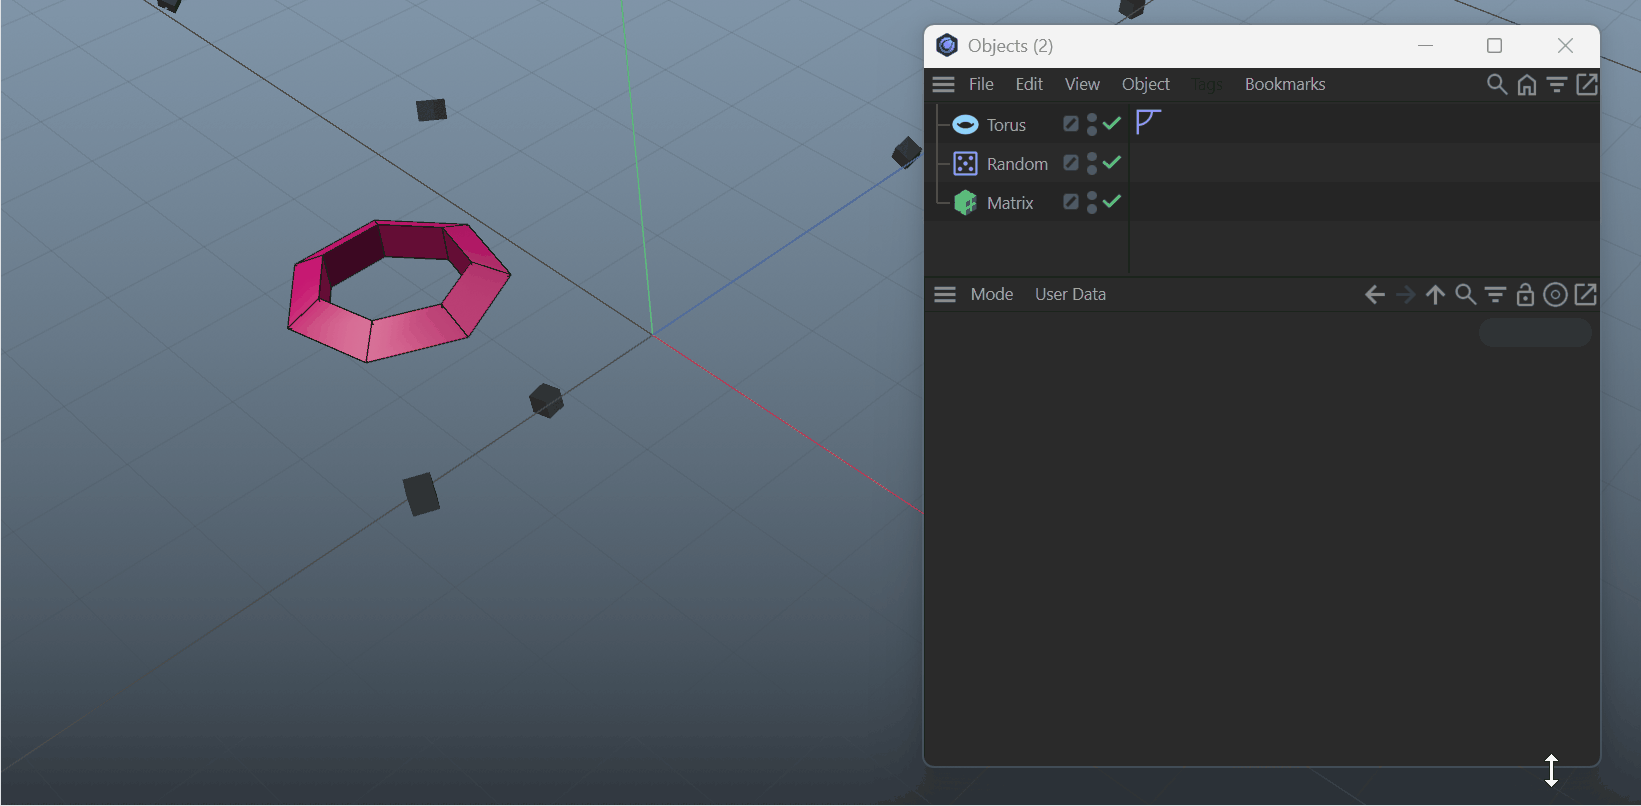This screenshot has height=806, width=1641.
Task: Open the filter options in Objects toolbar
Action: coord(1557,85)
